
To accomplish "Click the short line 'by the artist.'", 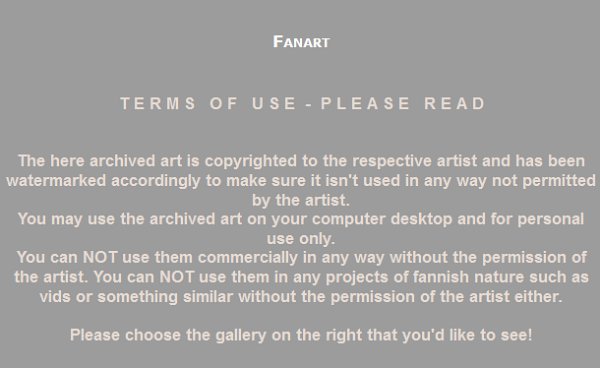I will tap(301, 200).
